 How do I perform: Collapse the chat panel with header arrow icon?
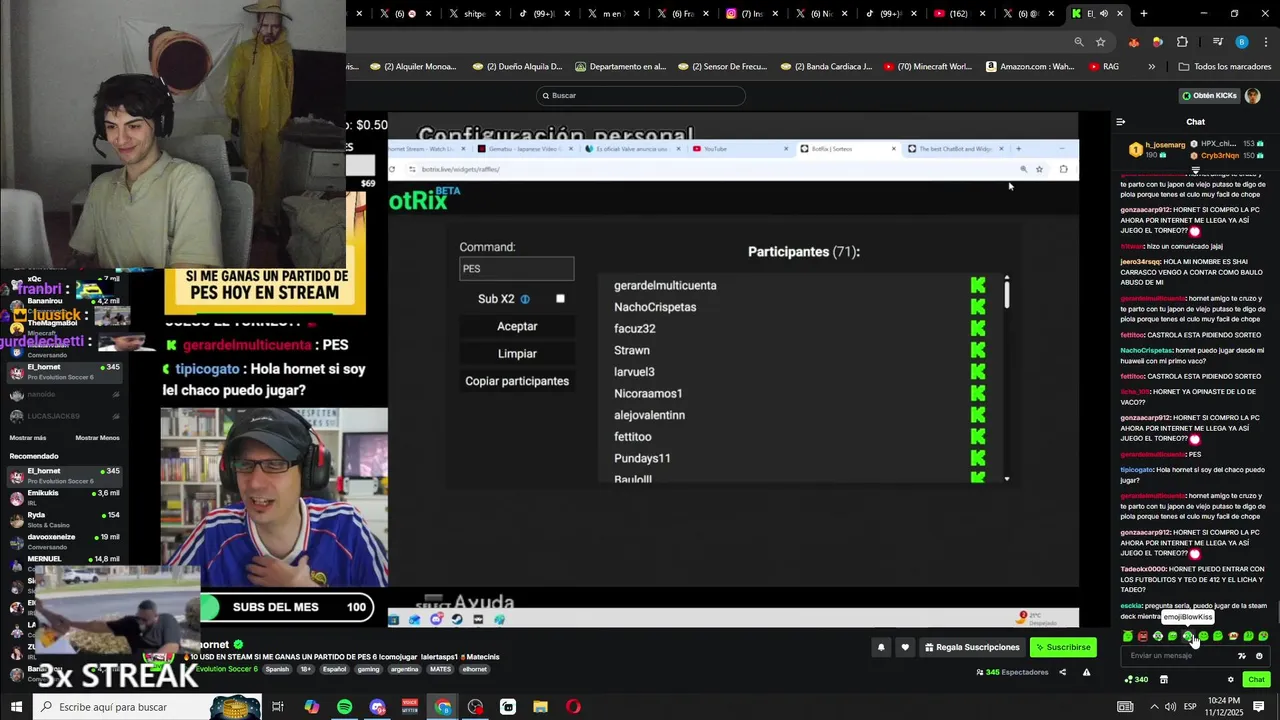click(x=1121, y=122)
